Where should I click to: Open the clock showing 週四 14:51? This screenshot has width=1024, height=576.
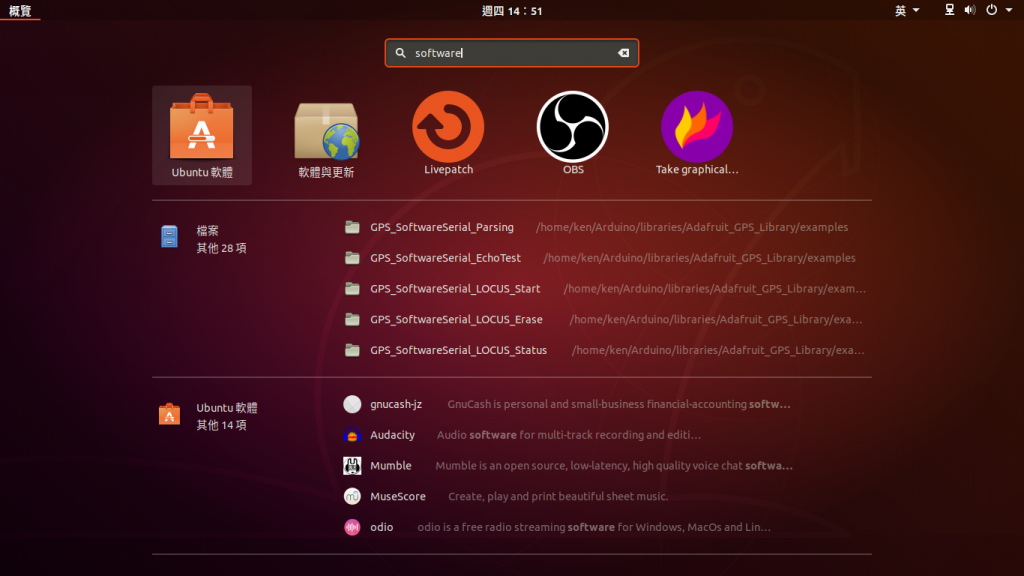coord(512,10)
